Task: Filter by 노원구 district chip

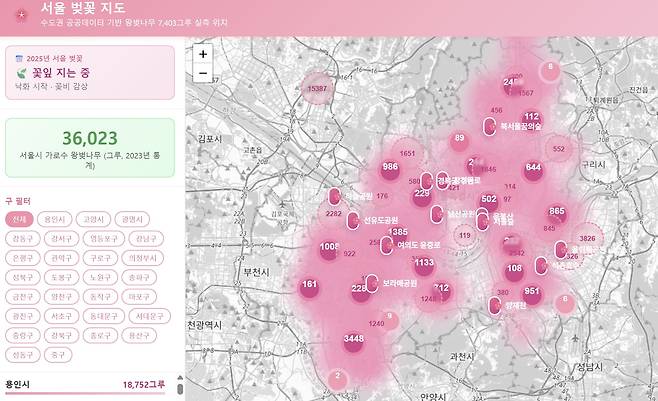Action: tap(100, 277)
